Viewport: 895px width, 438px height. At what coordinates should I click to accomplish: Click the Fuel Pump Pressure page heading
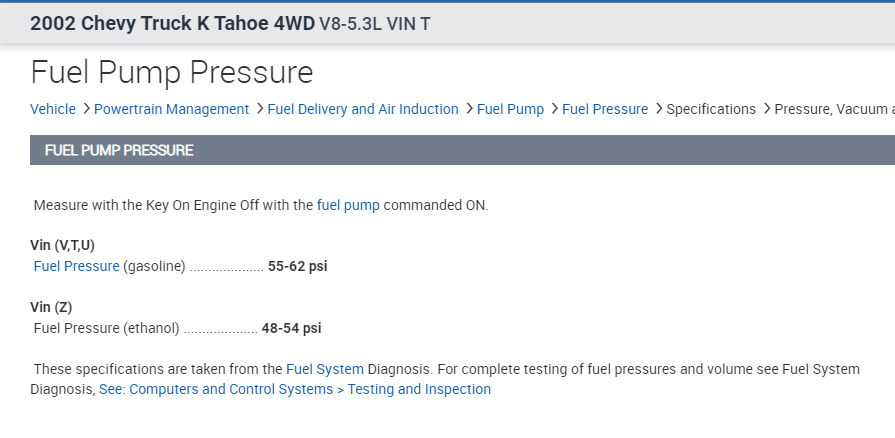coord(172,73)
